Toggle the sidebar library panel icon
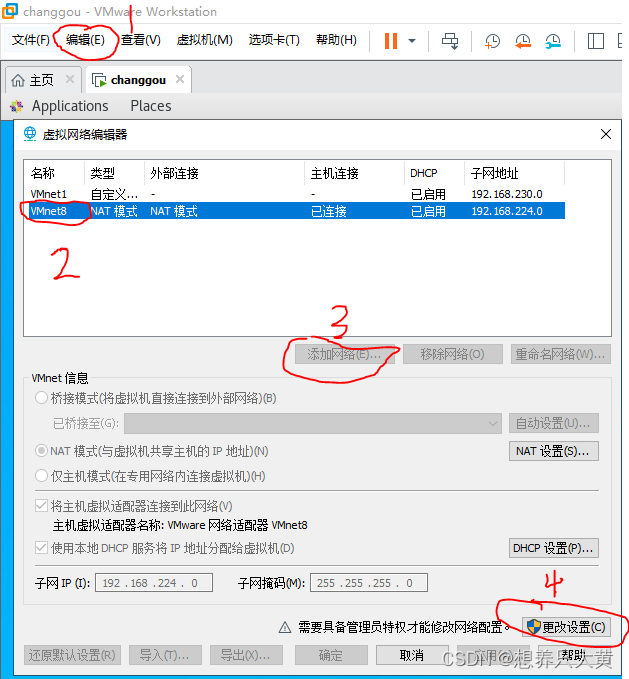This screenshot has width=629, height=679. pos(596,41)
